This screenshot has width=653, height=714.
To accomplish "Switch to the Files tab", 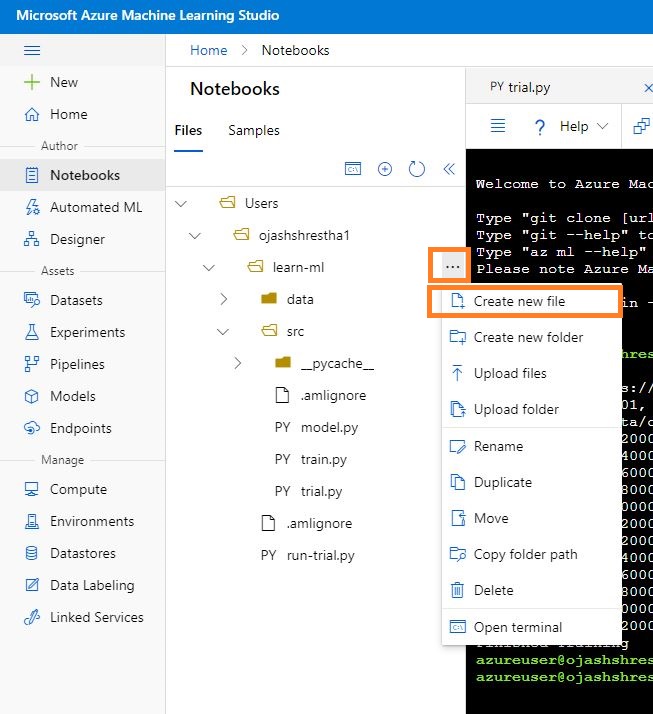I will (188, 131).
